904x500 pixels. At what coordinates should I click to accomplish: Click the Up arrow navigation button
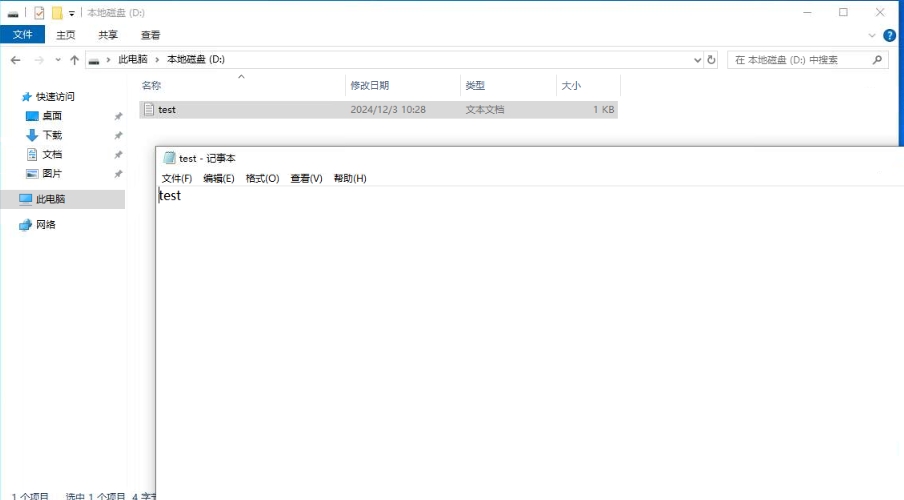74,60
